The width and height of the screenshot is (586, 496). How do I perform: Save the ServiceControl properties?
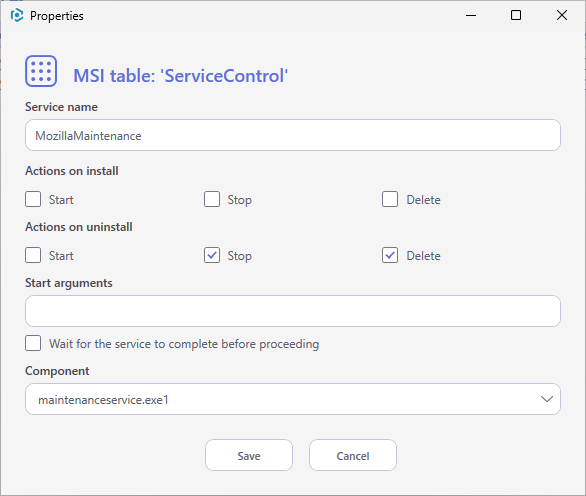pos(249,455)
